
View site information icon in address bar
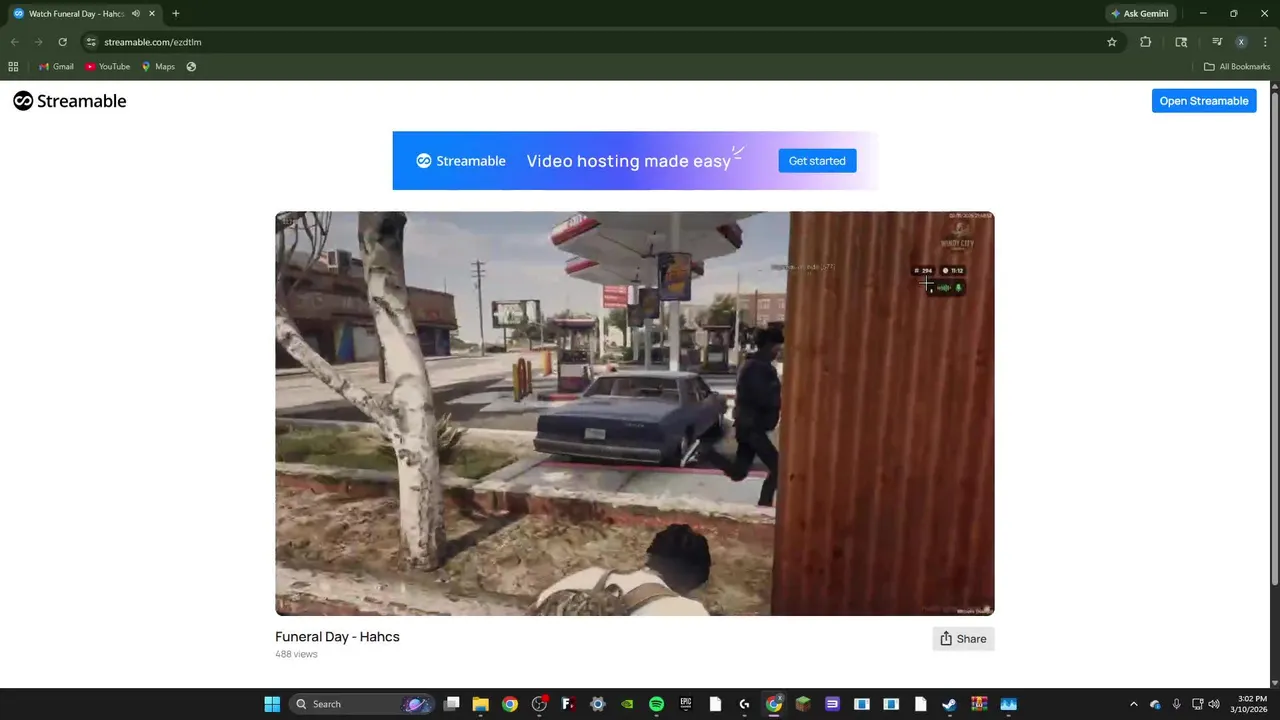[x=91, y=42]
